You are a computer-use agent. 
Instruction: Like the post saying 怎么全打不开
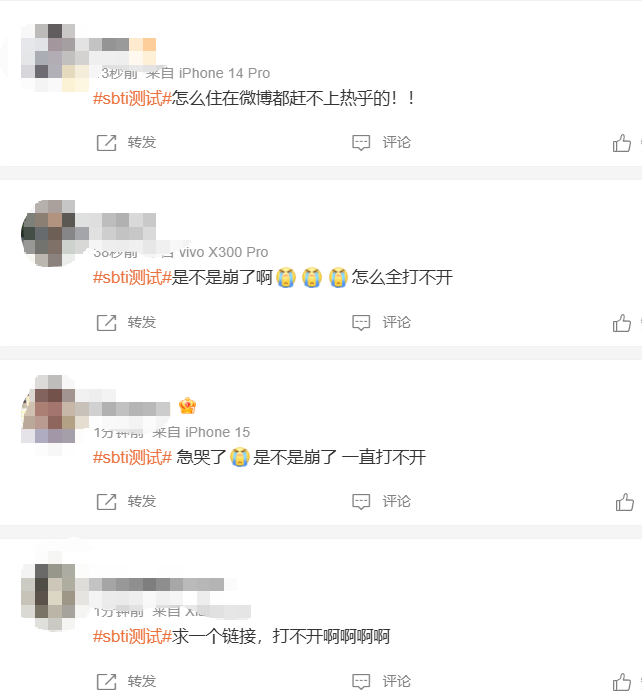[621, 323]
